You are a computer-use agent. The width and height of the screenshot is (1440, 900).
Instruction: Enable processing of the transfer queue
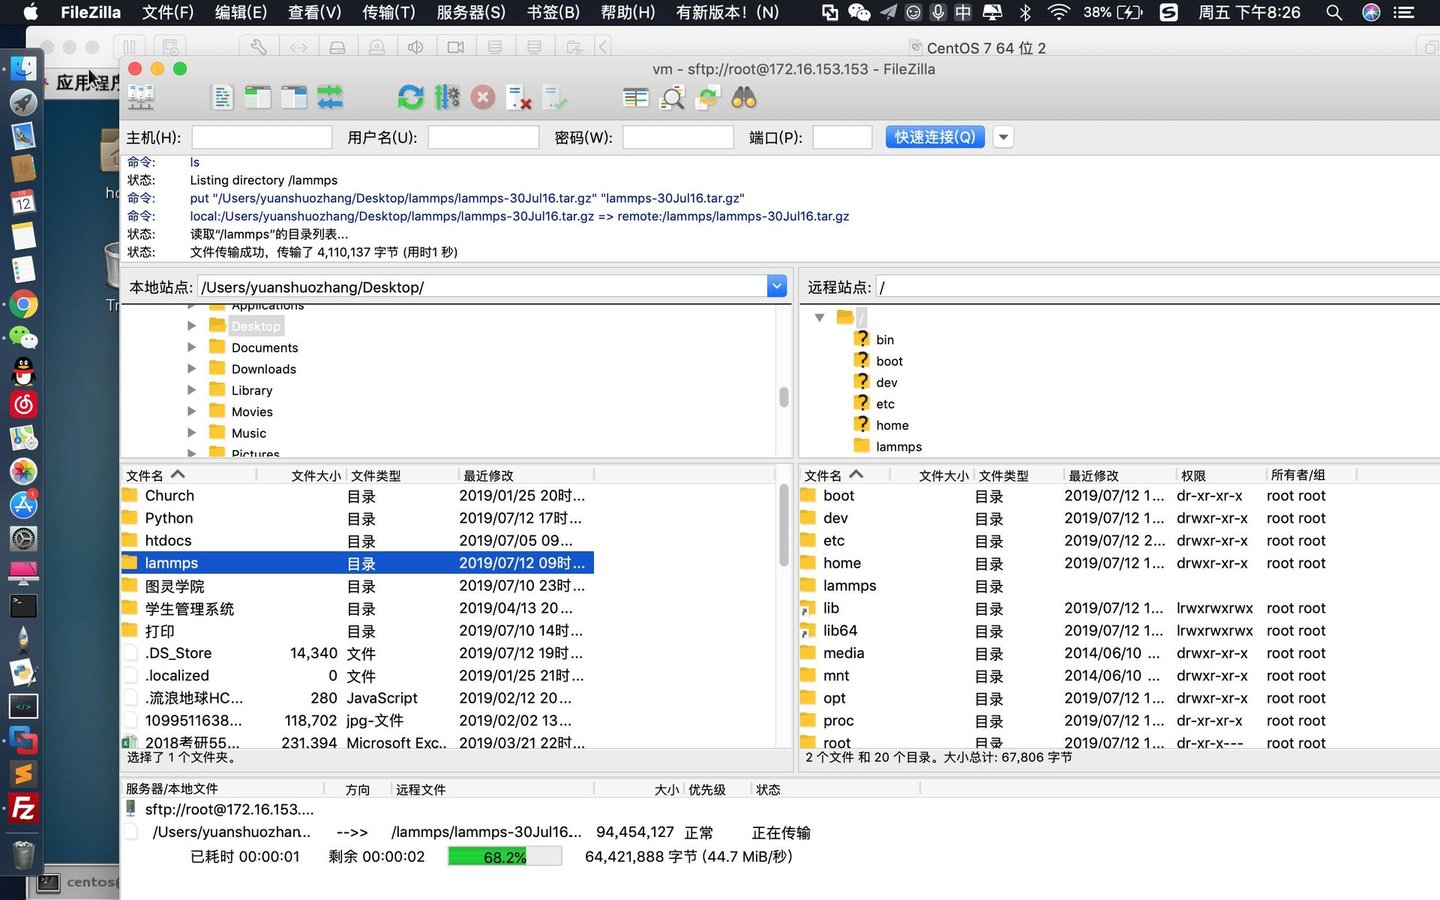(x=447, y=97)
